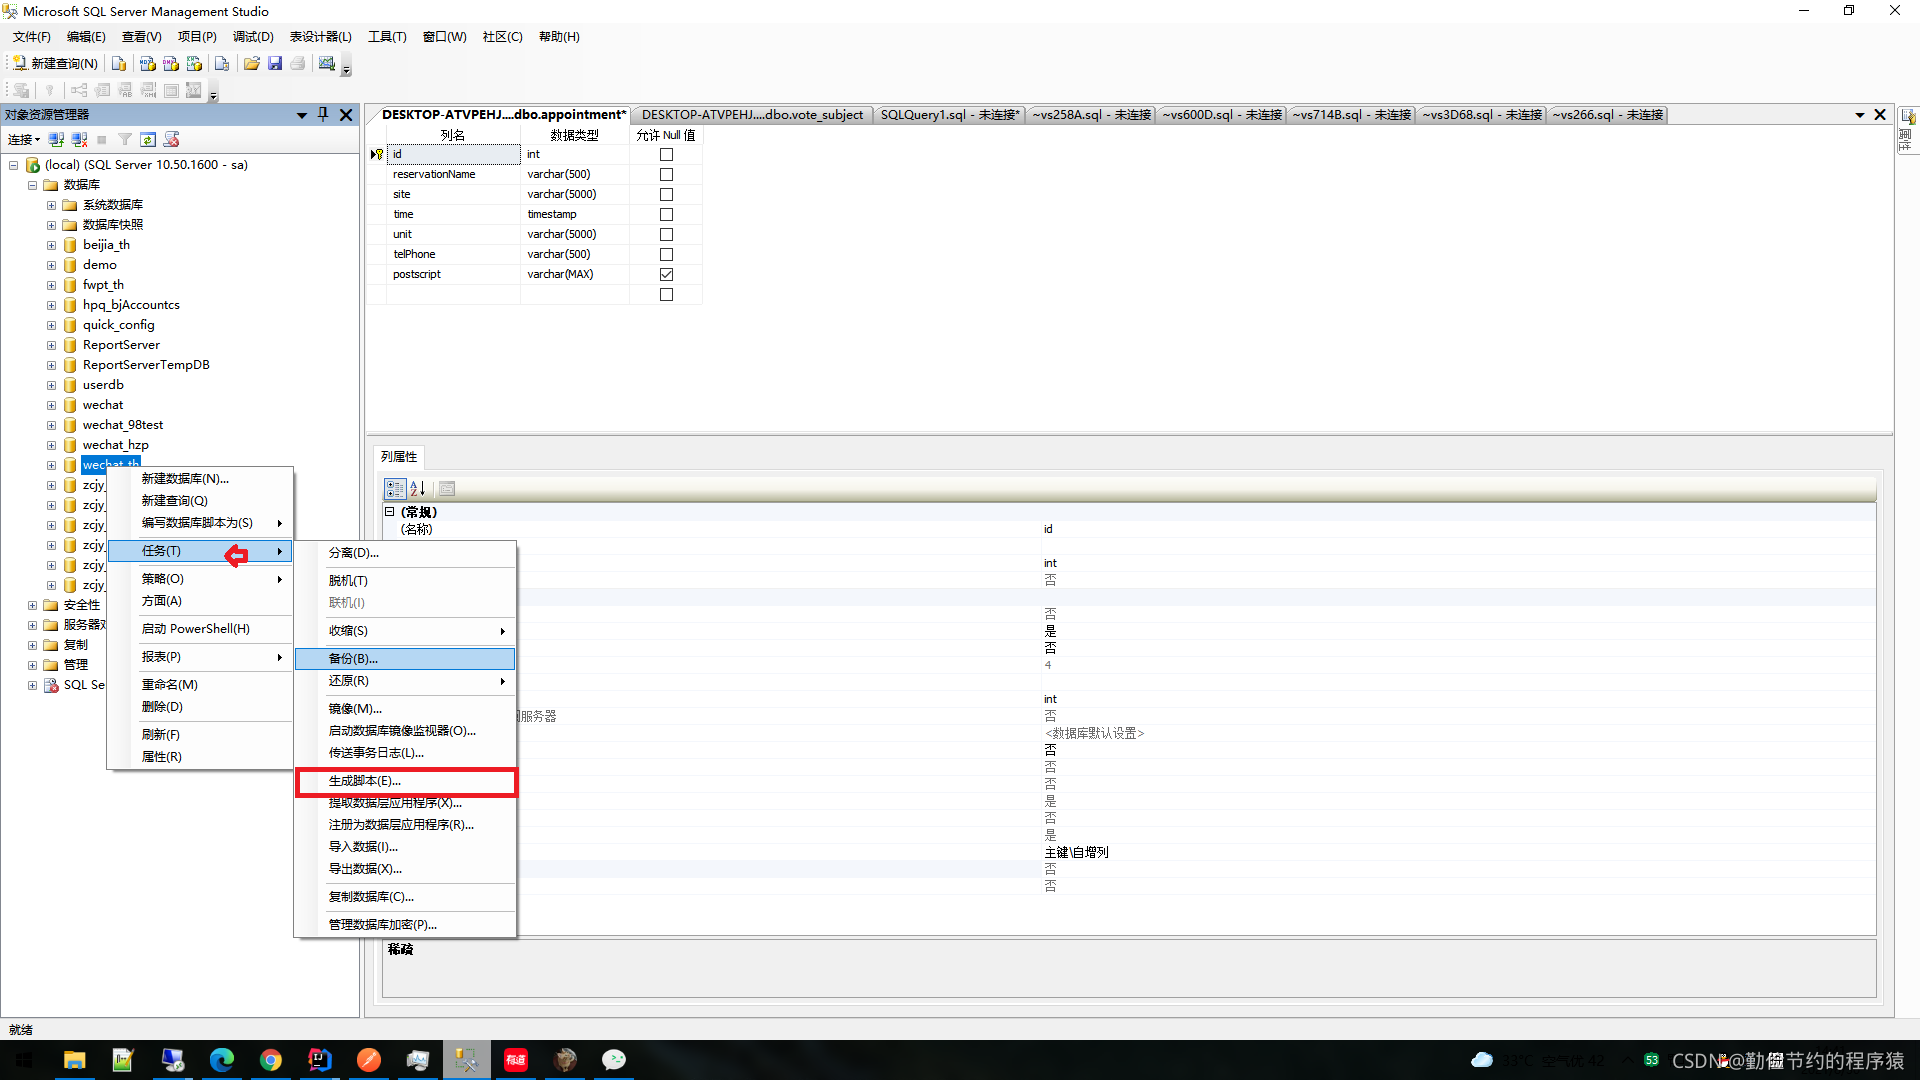
Task: Click the 新建查询(N) button
Action: [x=55, y=63]
